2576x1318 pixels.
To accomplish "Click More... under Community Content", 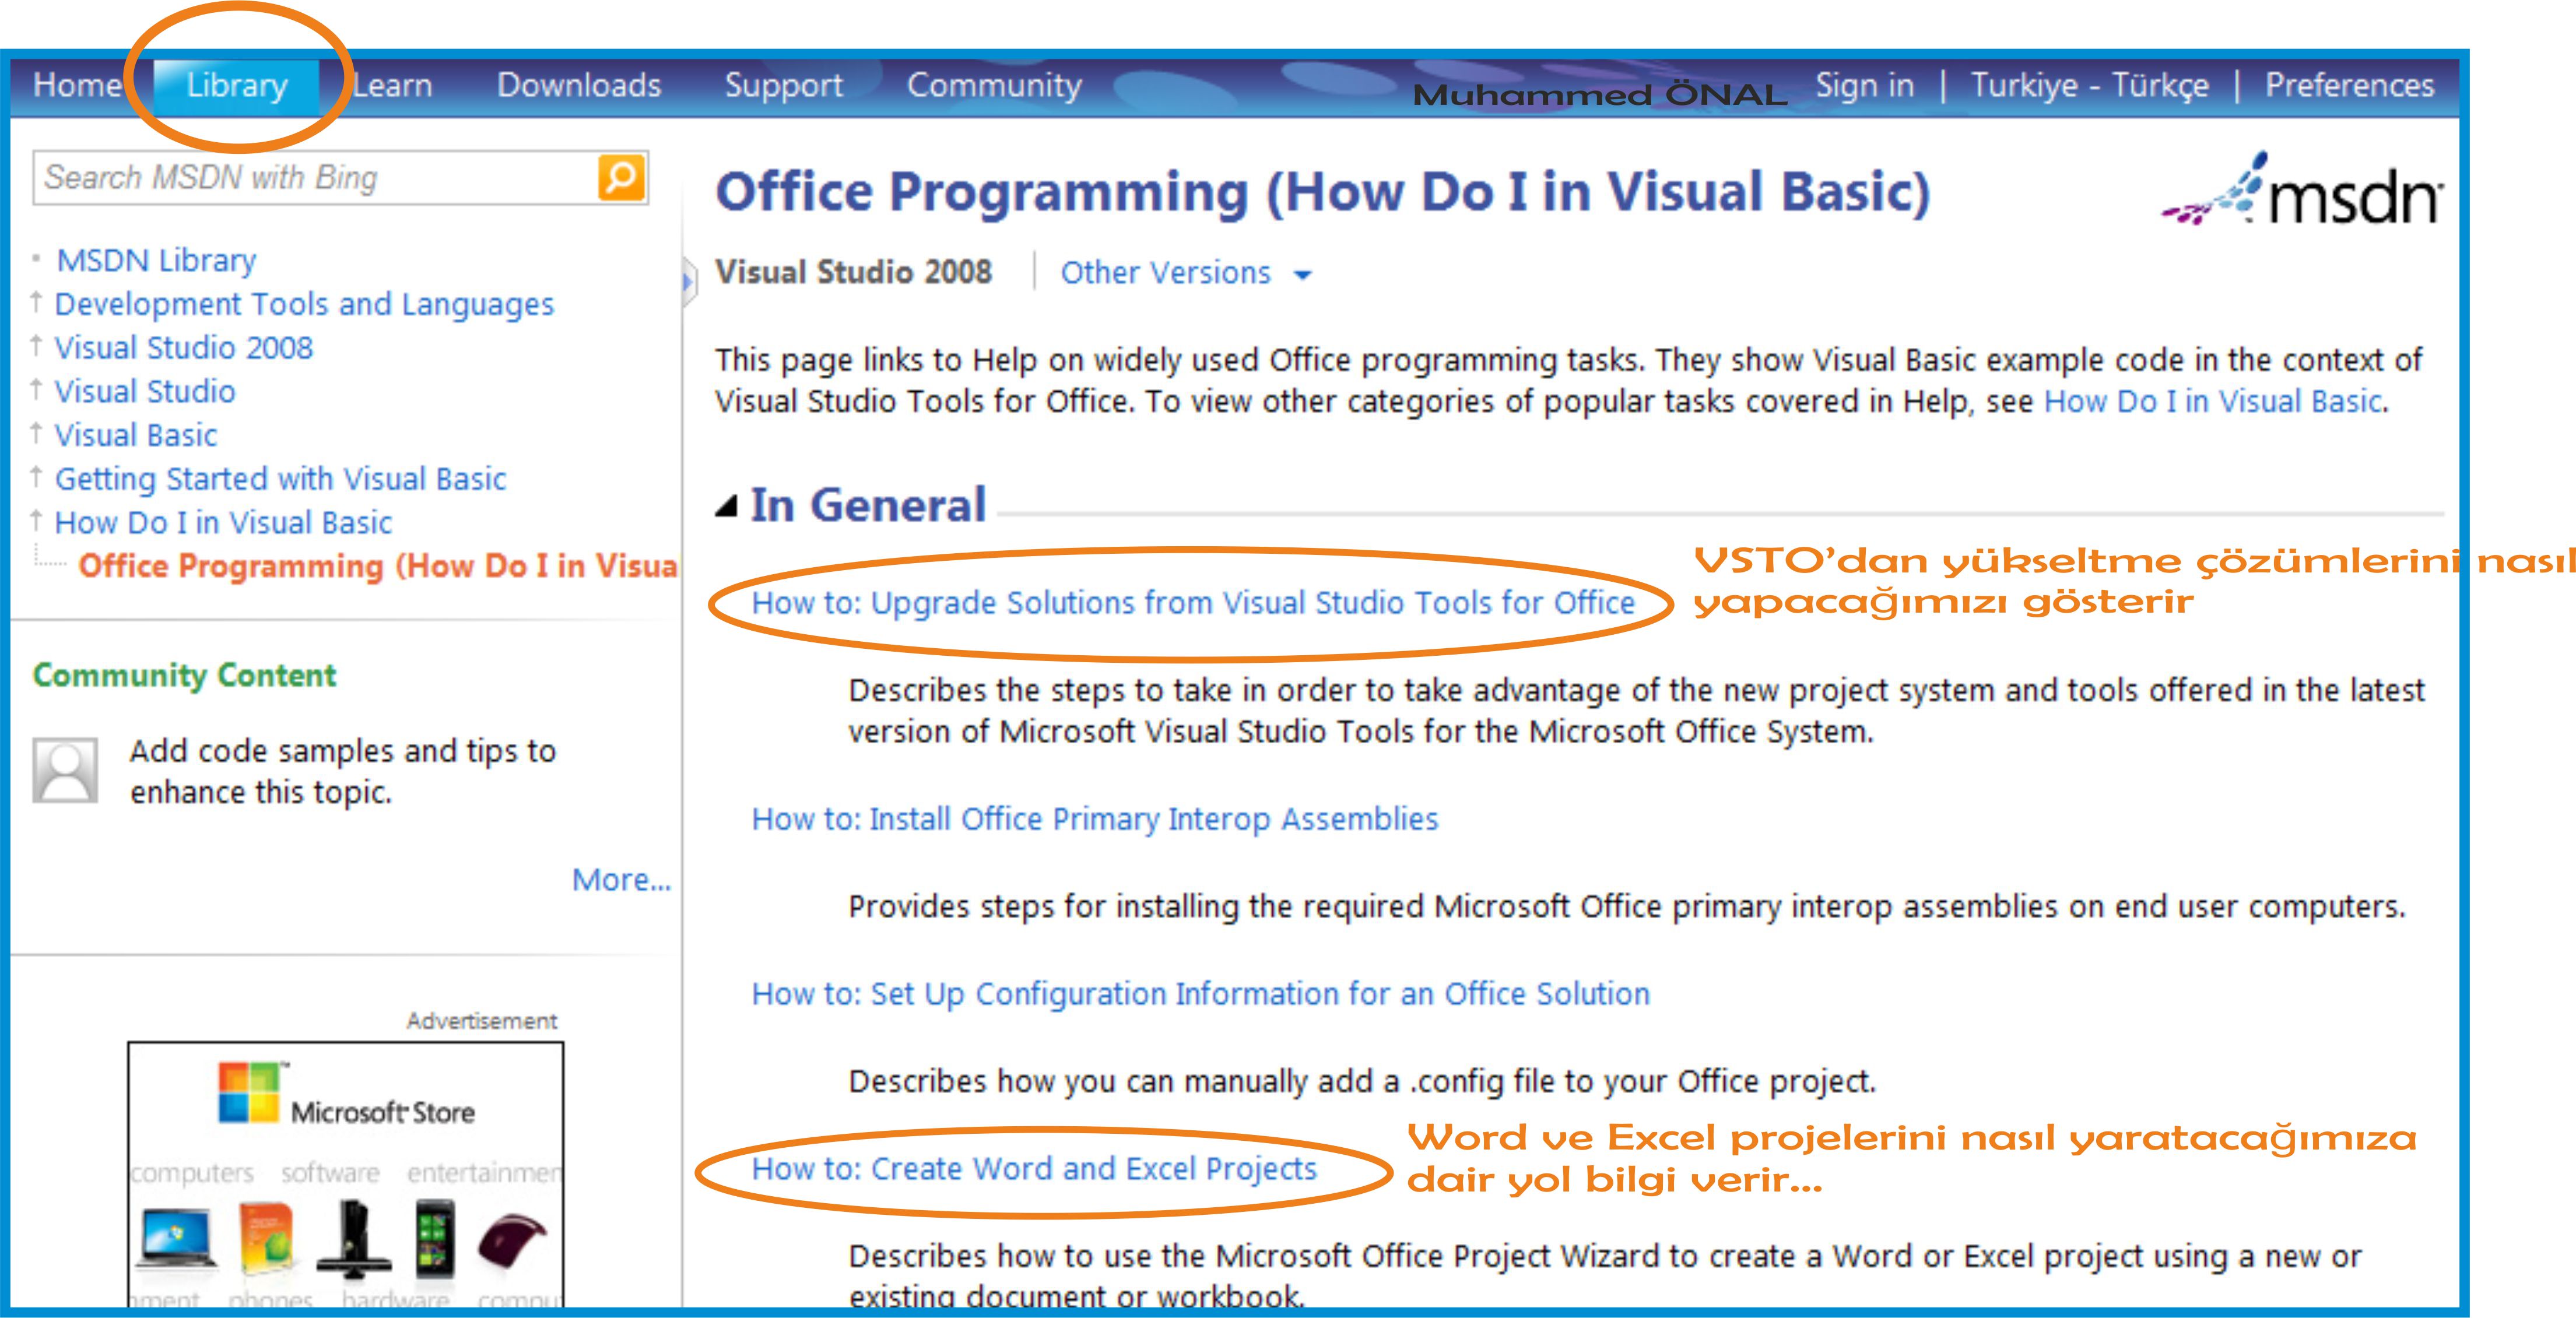I will pos(621,880).
